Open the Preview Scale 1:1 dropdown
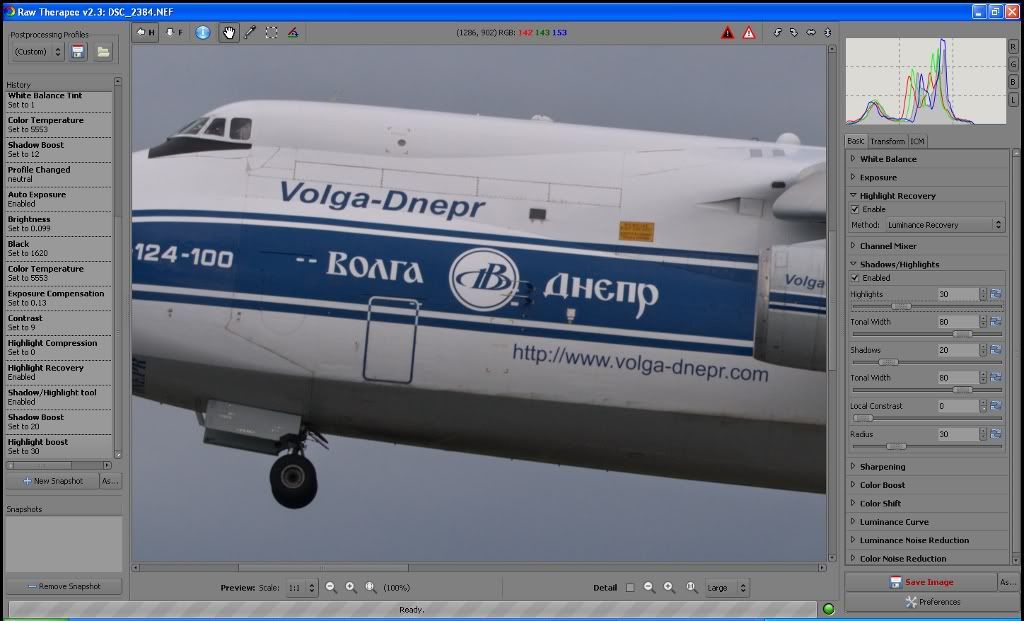Screen dimensions: 1024x621 [x=301, y=588]
